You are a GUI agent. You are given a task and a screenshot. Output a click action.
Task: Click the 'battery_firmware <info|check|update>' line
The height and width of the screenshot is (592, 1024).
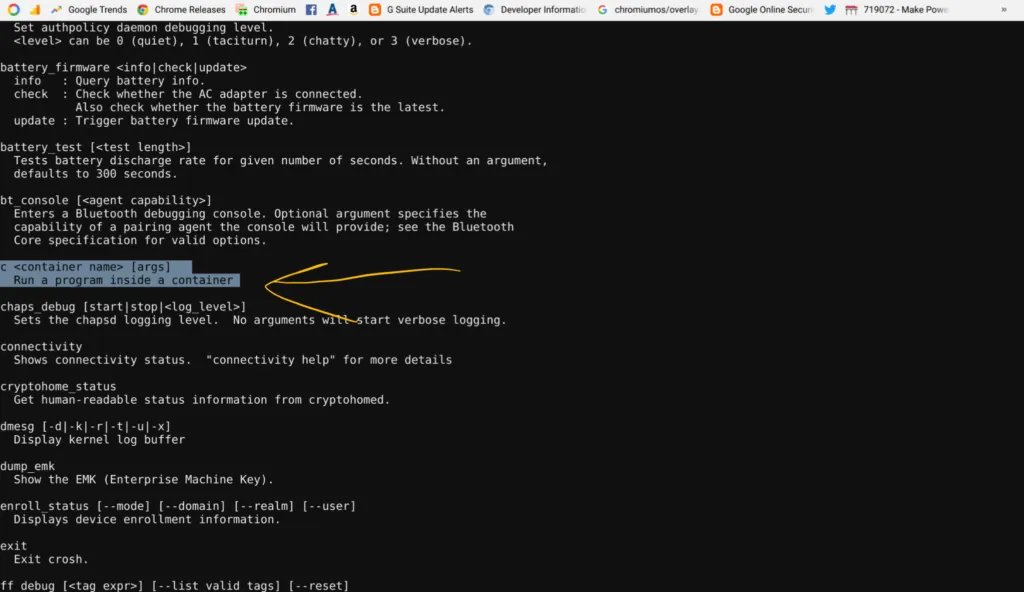coord(123,67)
